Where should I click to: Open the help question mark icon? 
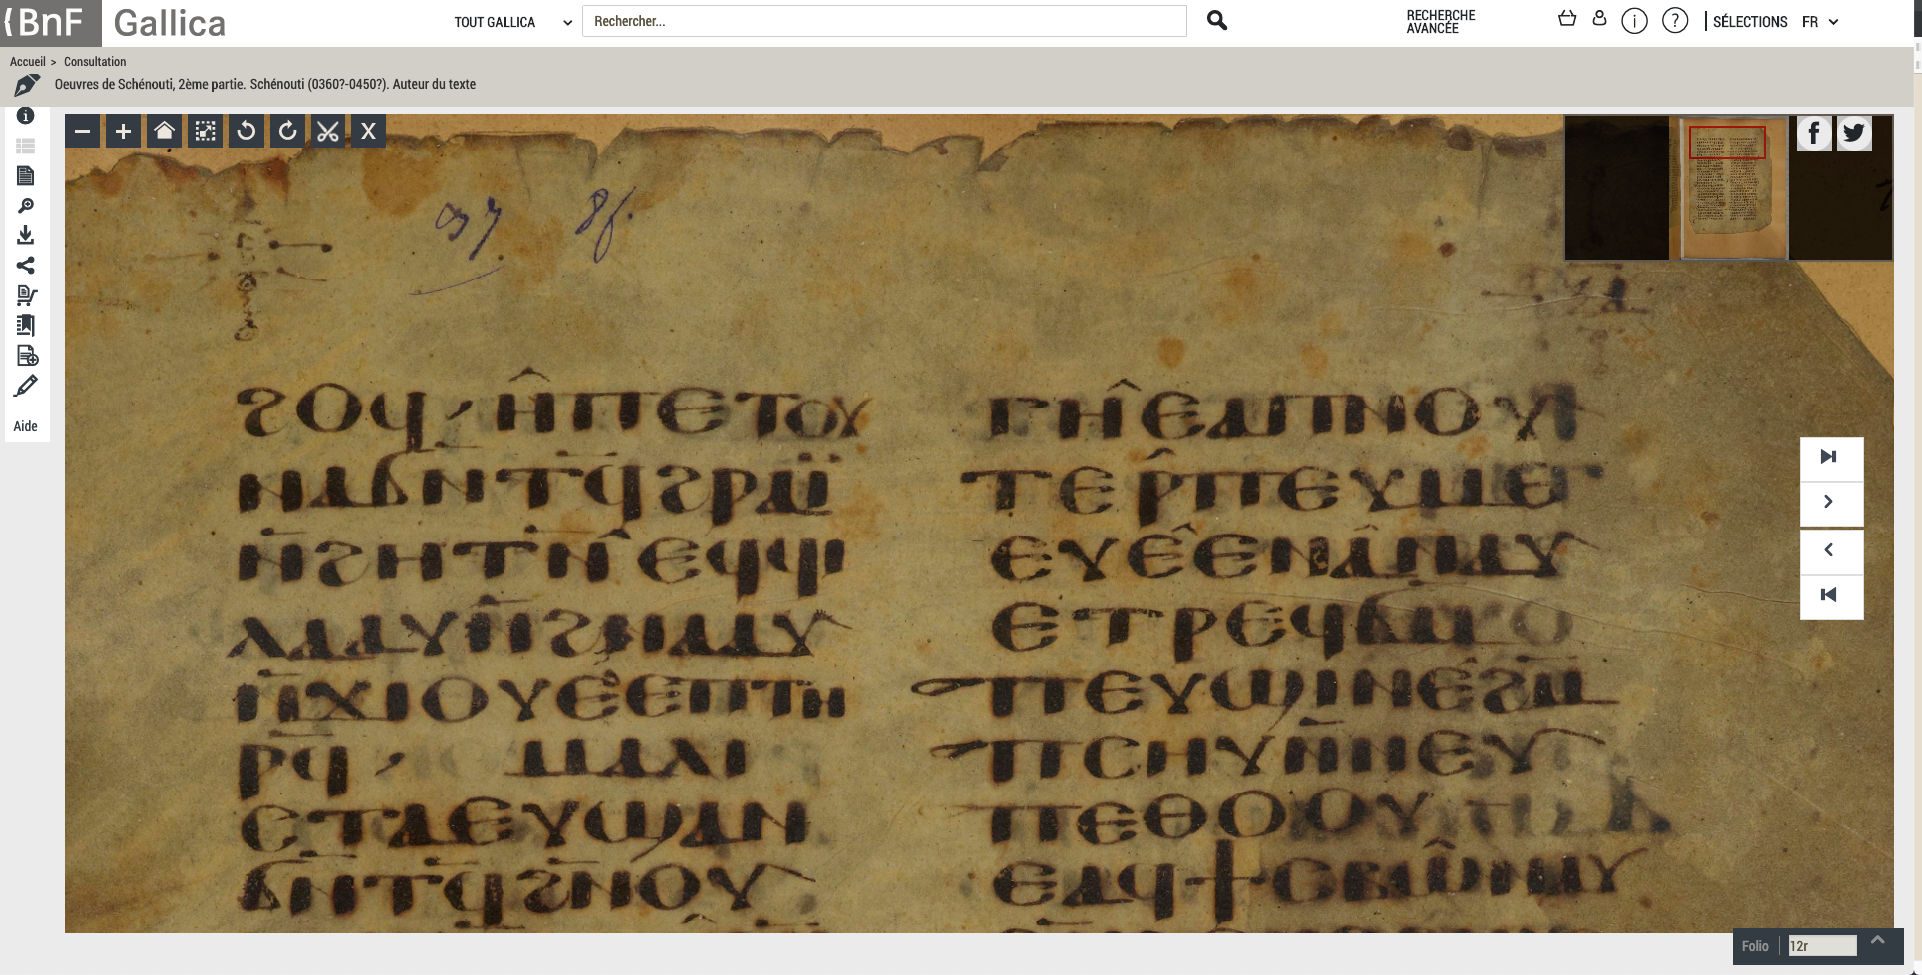point(1675,21)
